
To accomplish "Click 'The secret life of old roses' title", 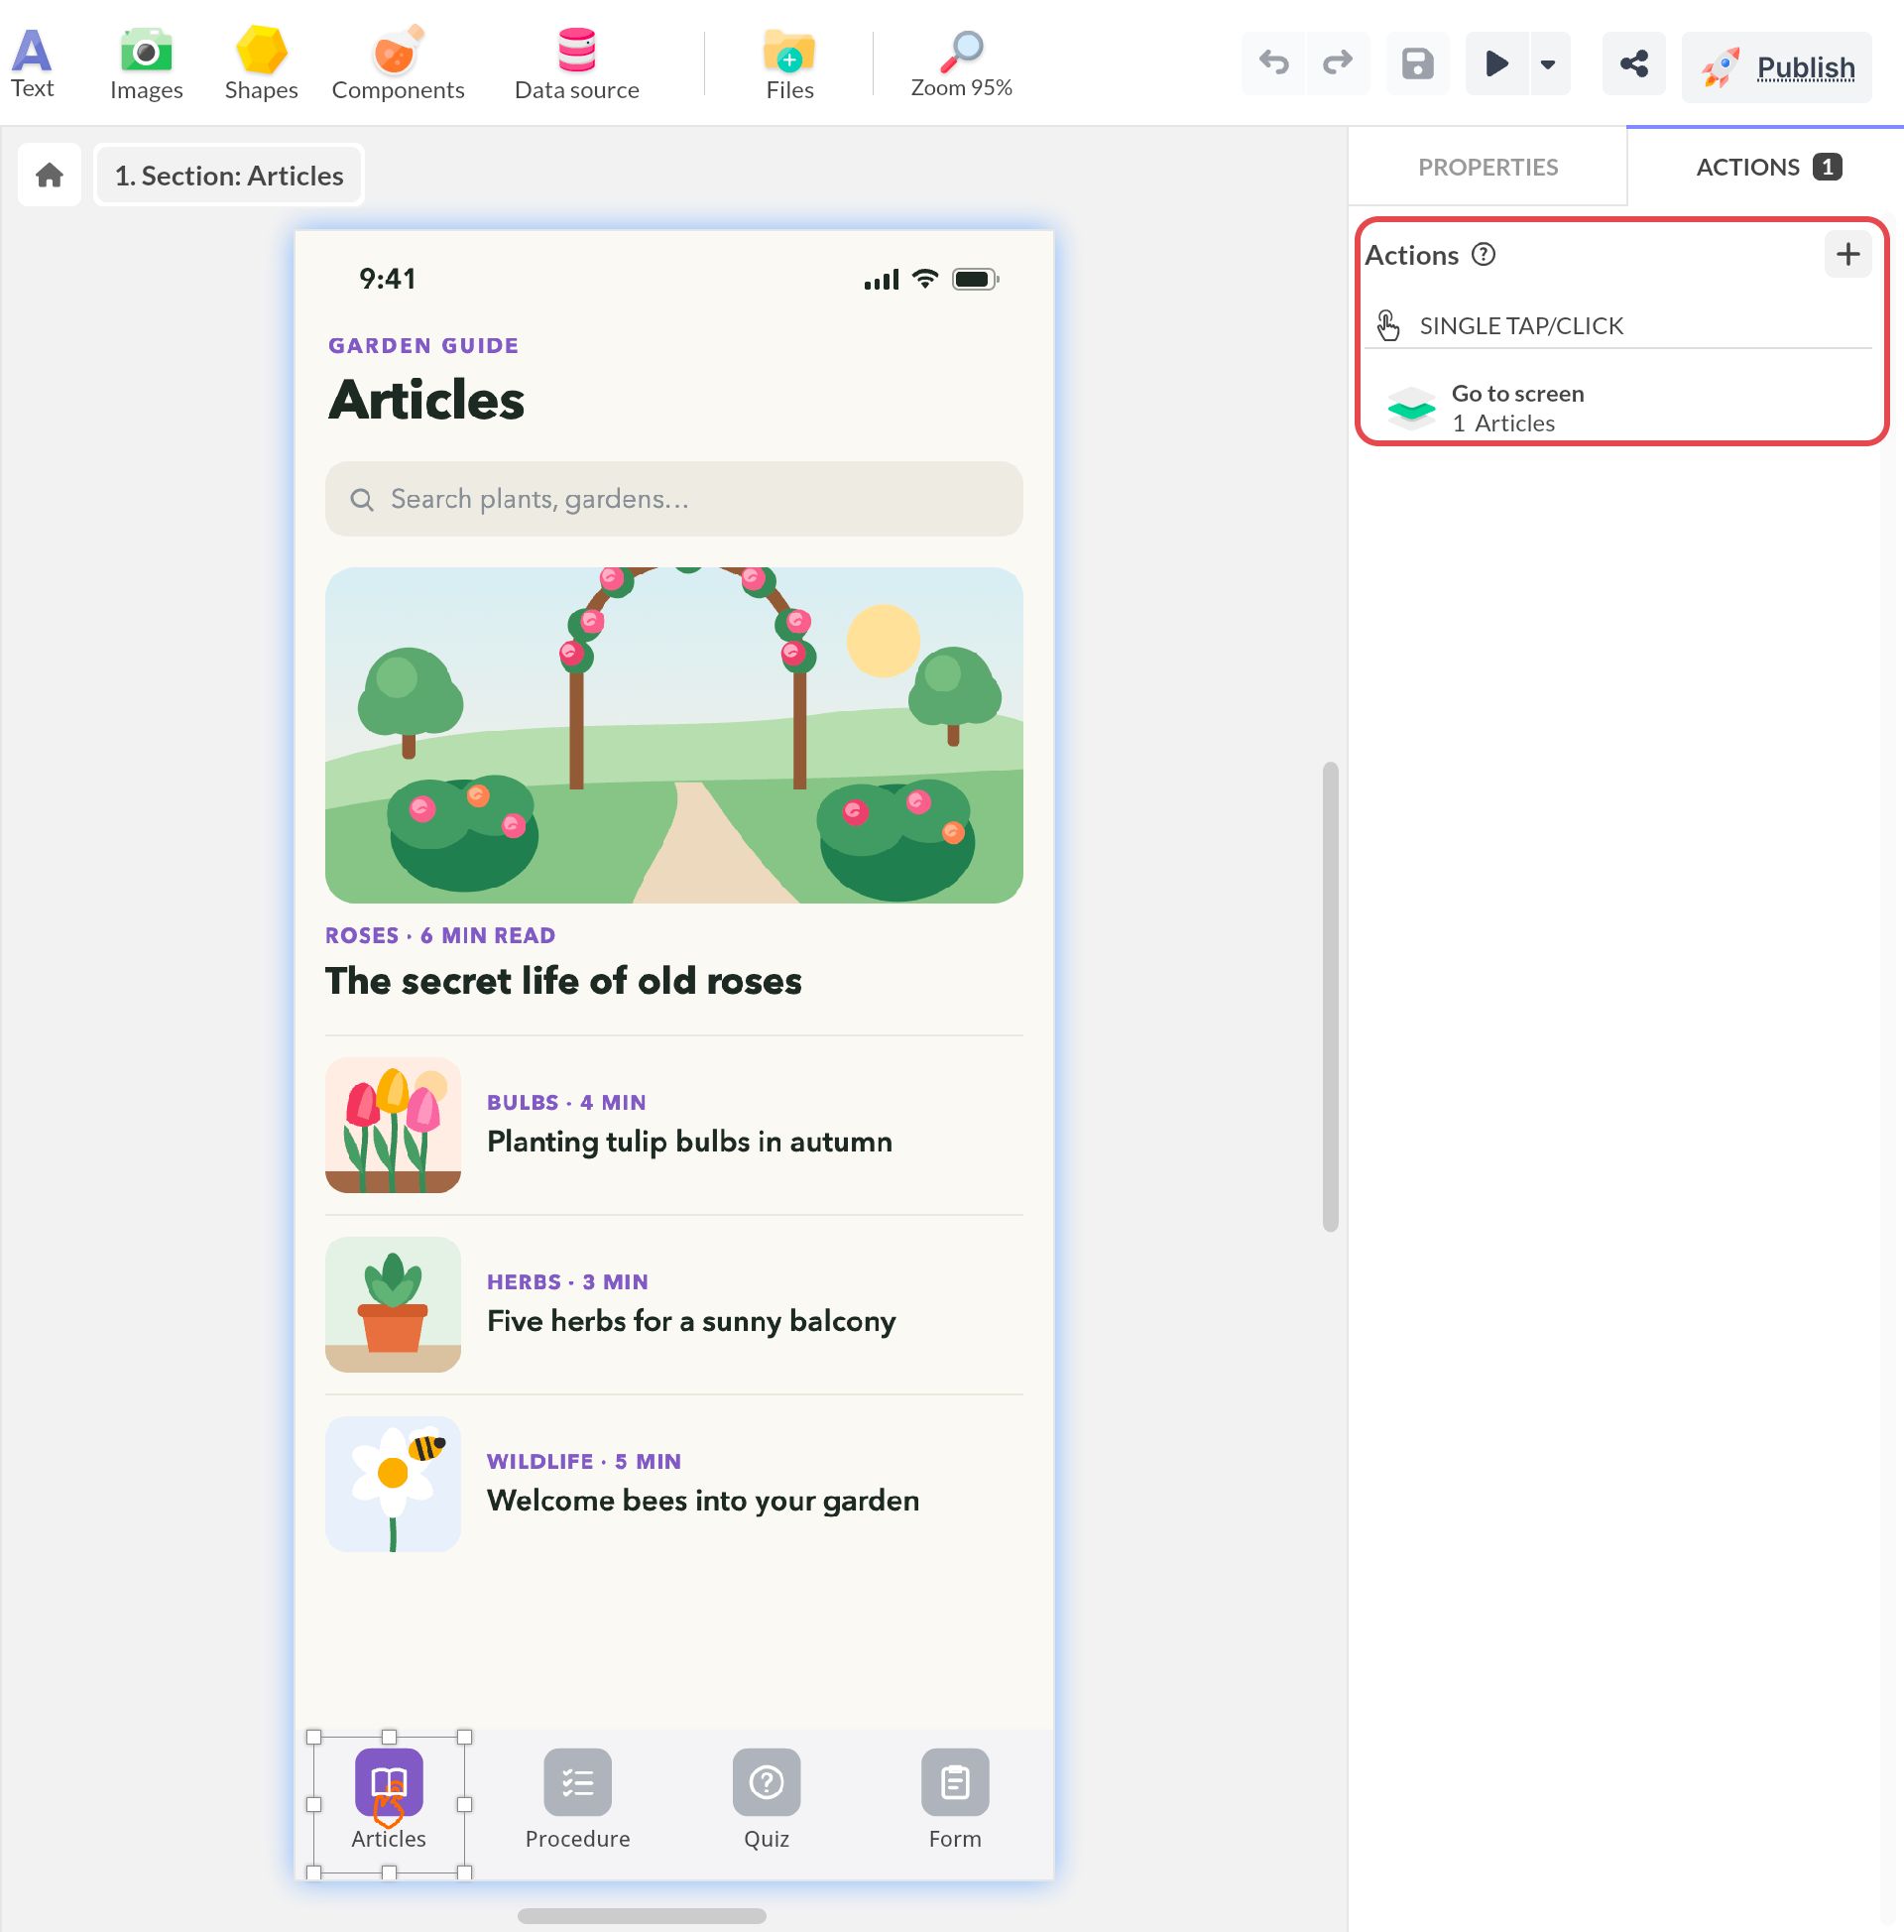I will [563, 981].
